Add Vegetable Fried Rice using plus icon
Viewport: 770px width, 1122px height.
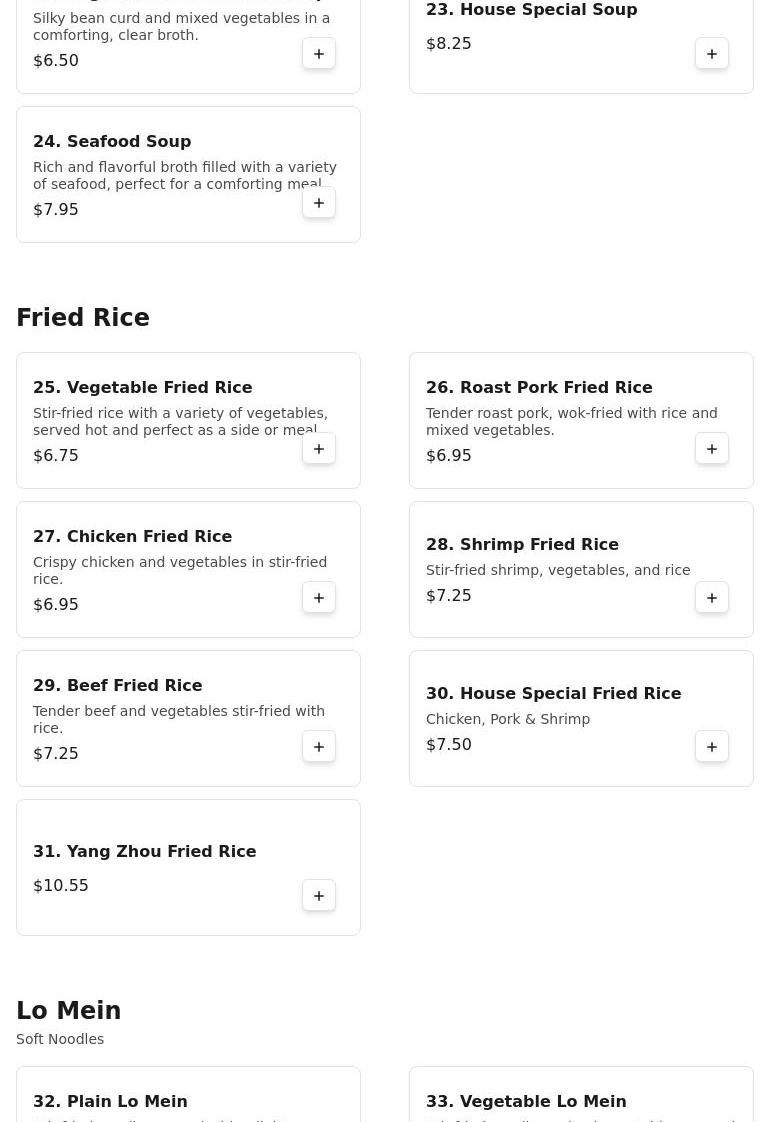click(319, 449)
